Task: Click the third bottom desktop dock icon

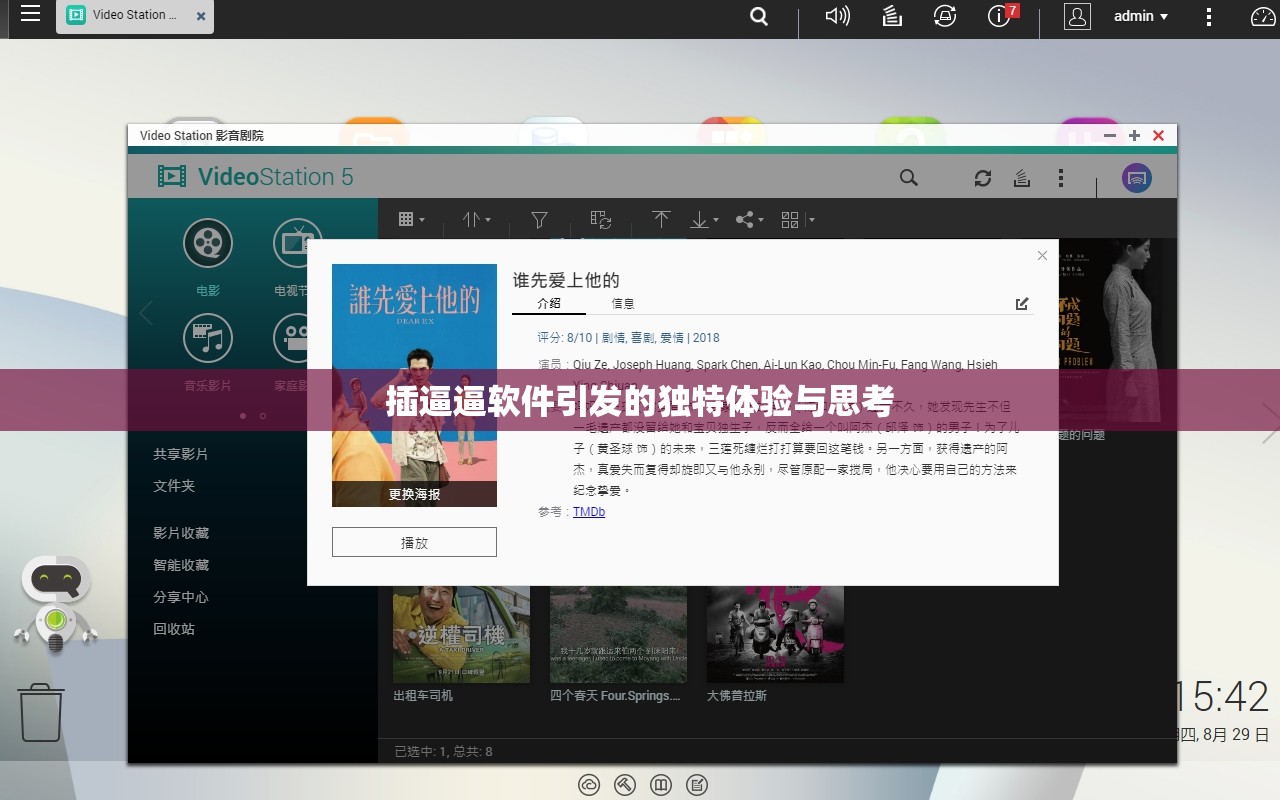Action: click(661, 785)
